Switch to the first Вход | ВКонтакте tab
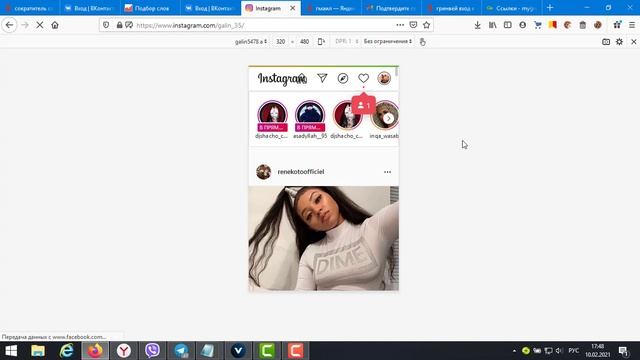This screenshot has width=640, height=360. tap(91, 8)
